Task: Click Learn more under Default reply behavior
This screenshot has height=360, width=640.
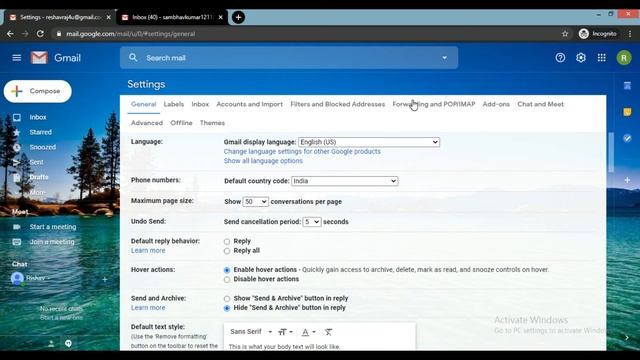Action: 148,251
